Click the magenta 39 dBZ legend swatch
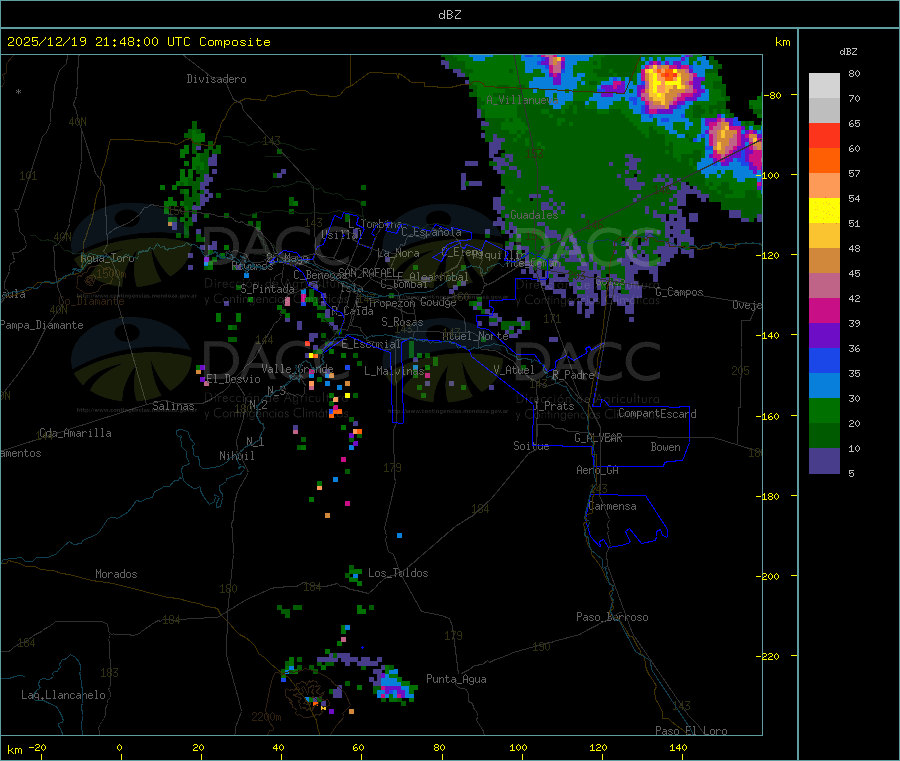The image size is (900, 761). [824, 310]
